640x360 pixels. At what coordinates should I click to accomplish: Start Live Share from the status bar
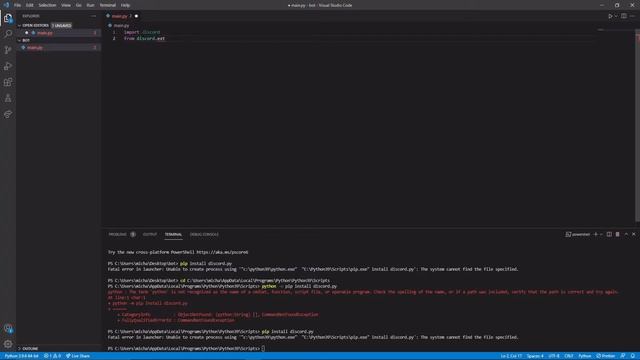78,356
